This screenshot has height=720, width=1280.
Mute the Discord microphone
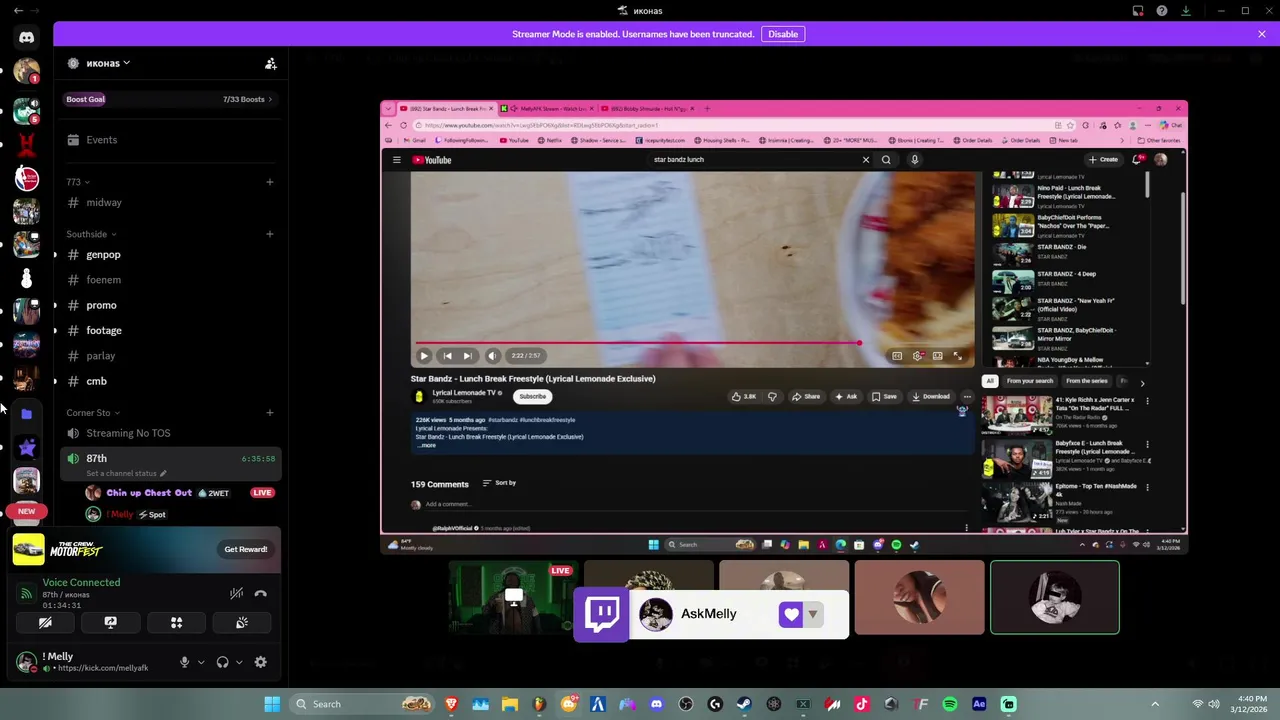pyautogui.click(x=184, y=662)
